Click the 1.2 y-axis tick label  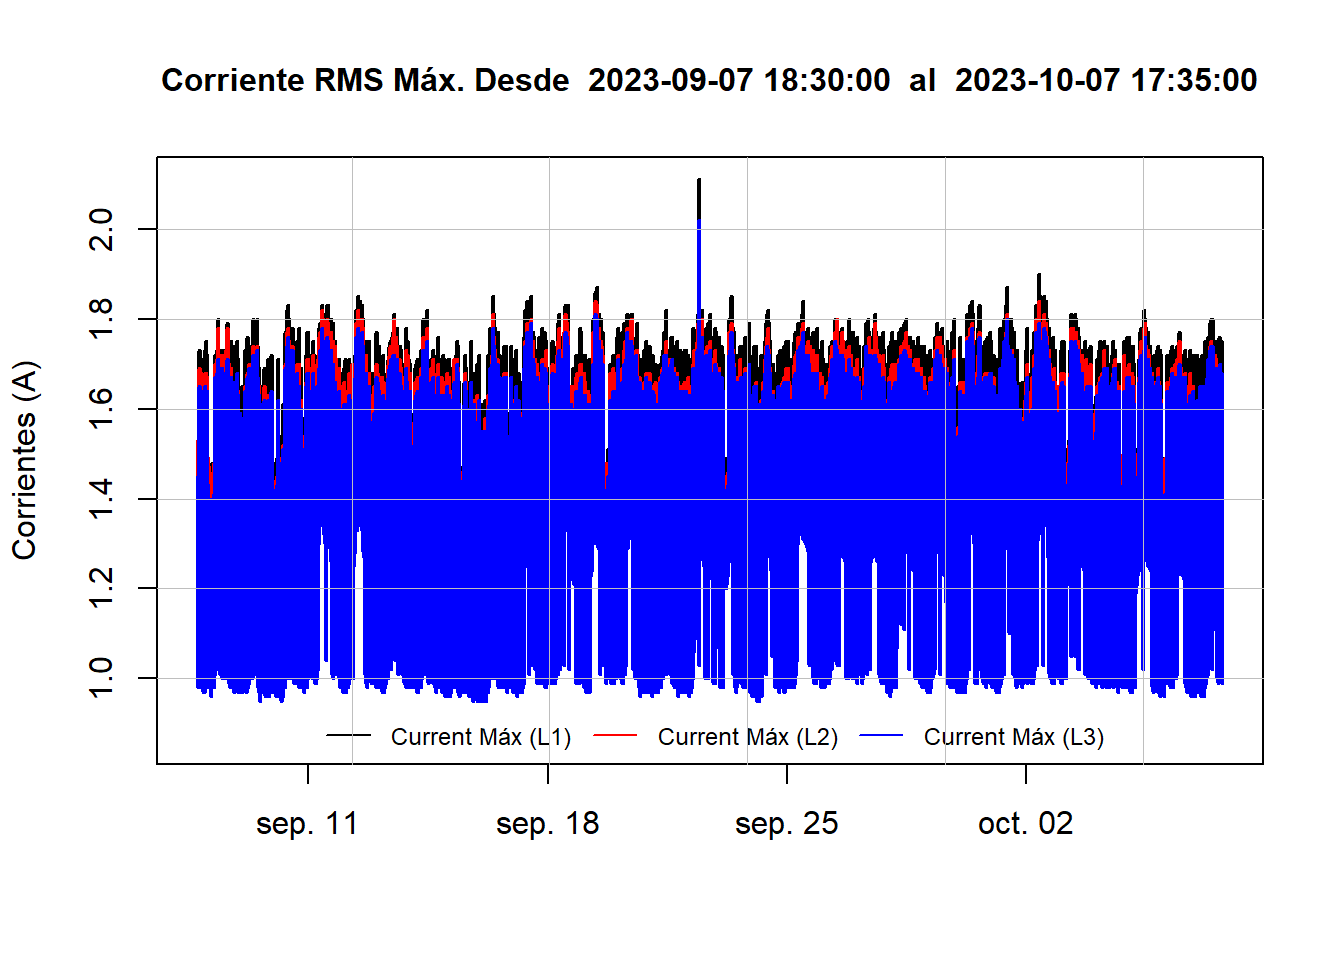[x=102, y=588]
